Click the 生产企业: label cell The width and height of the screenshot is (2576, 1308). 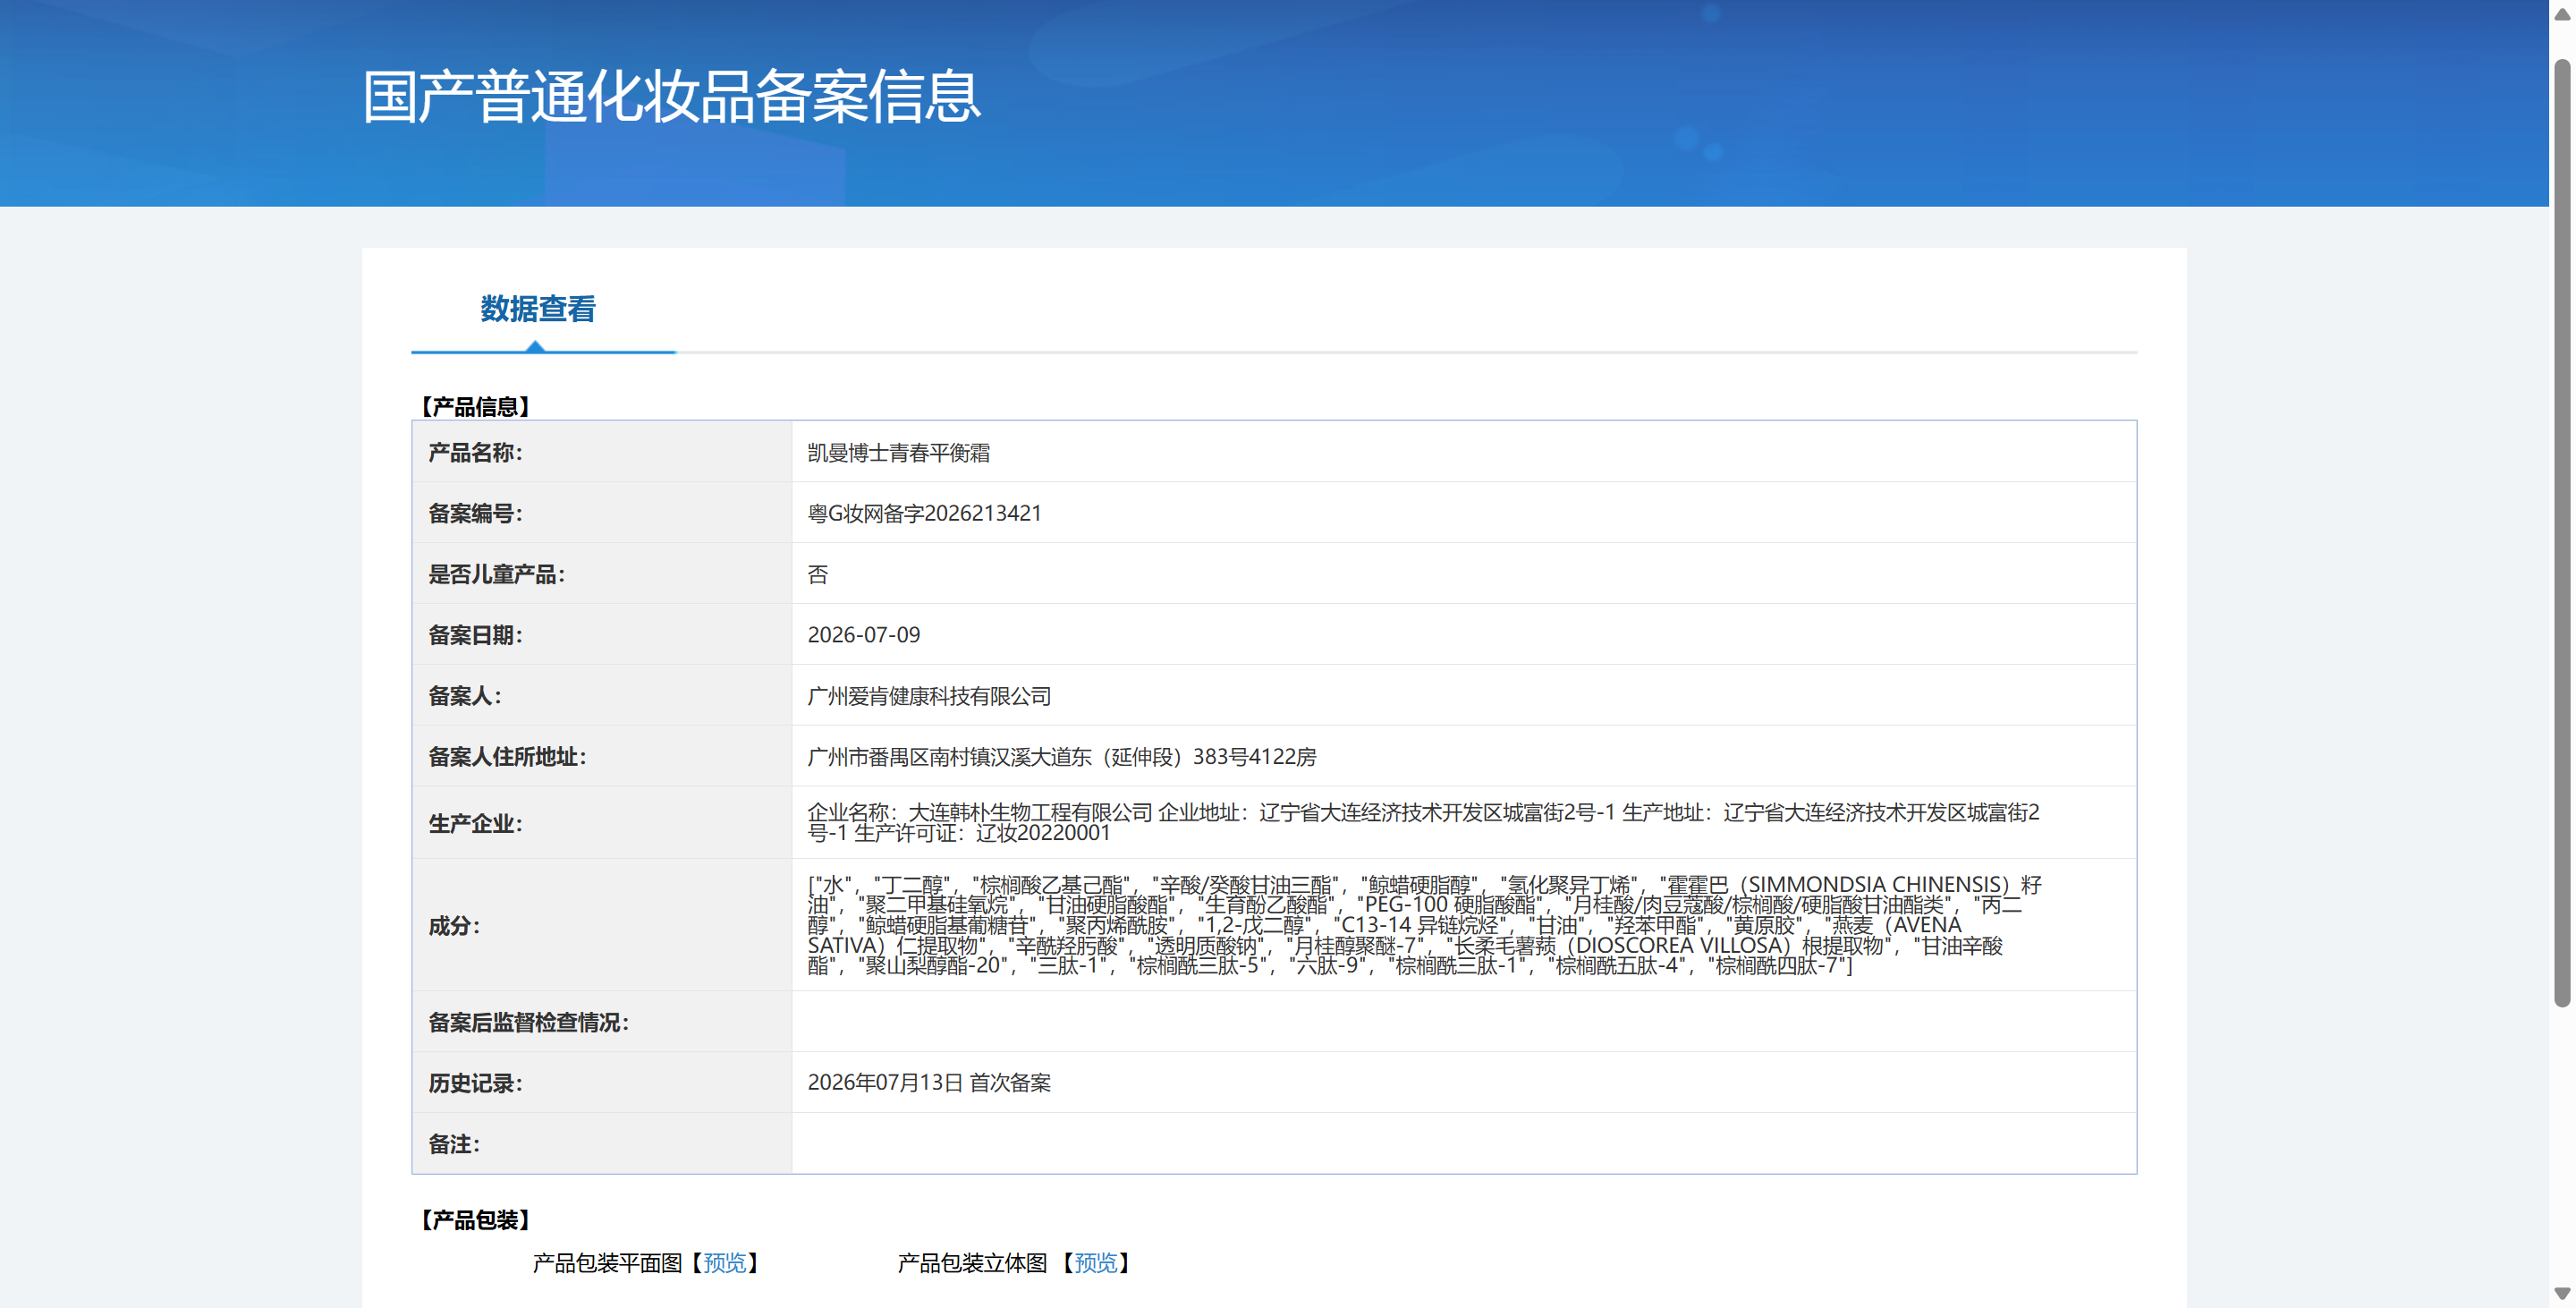[602, 823]
